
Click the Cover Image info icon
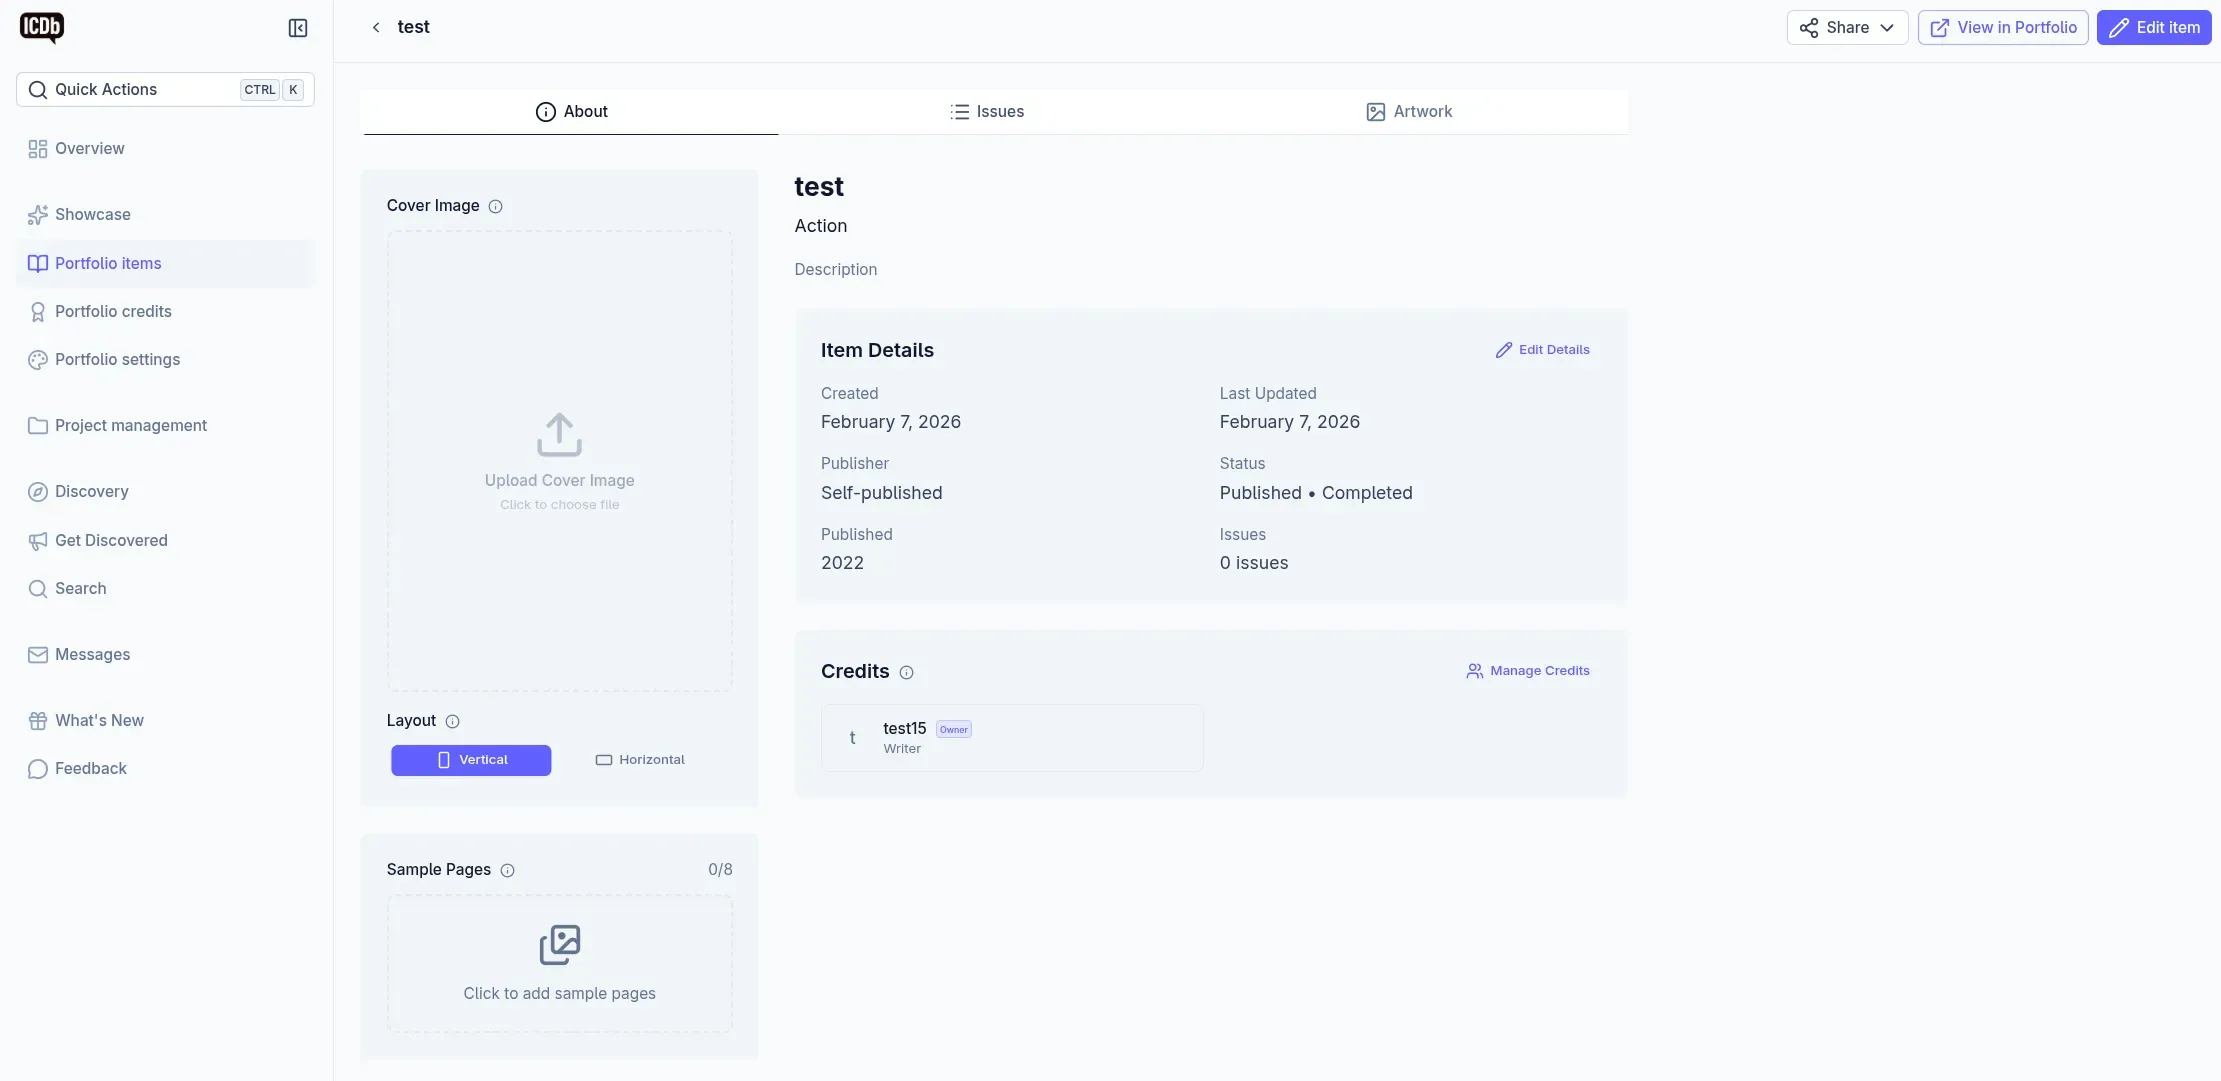pos(497,206)
